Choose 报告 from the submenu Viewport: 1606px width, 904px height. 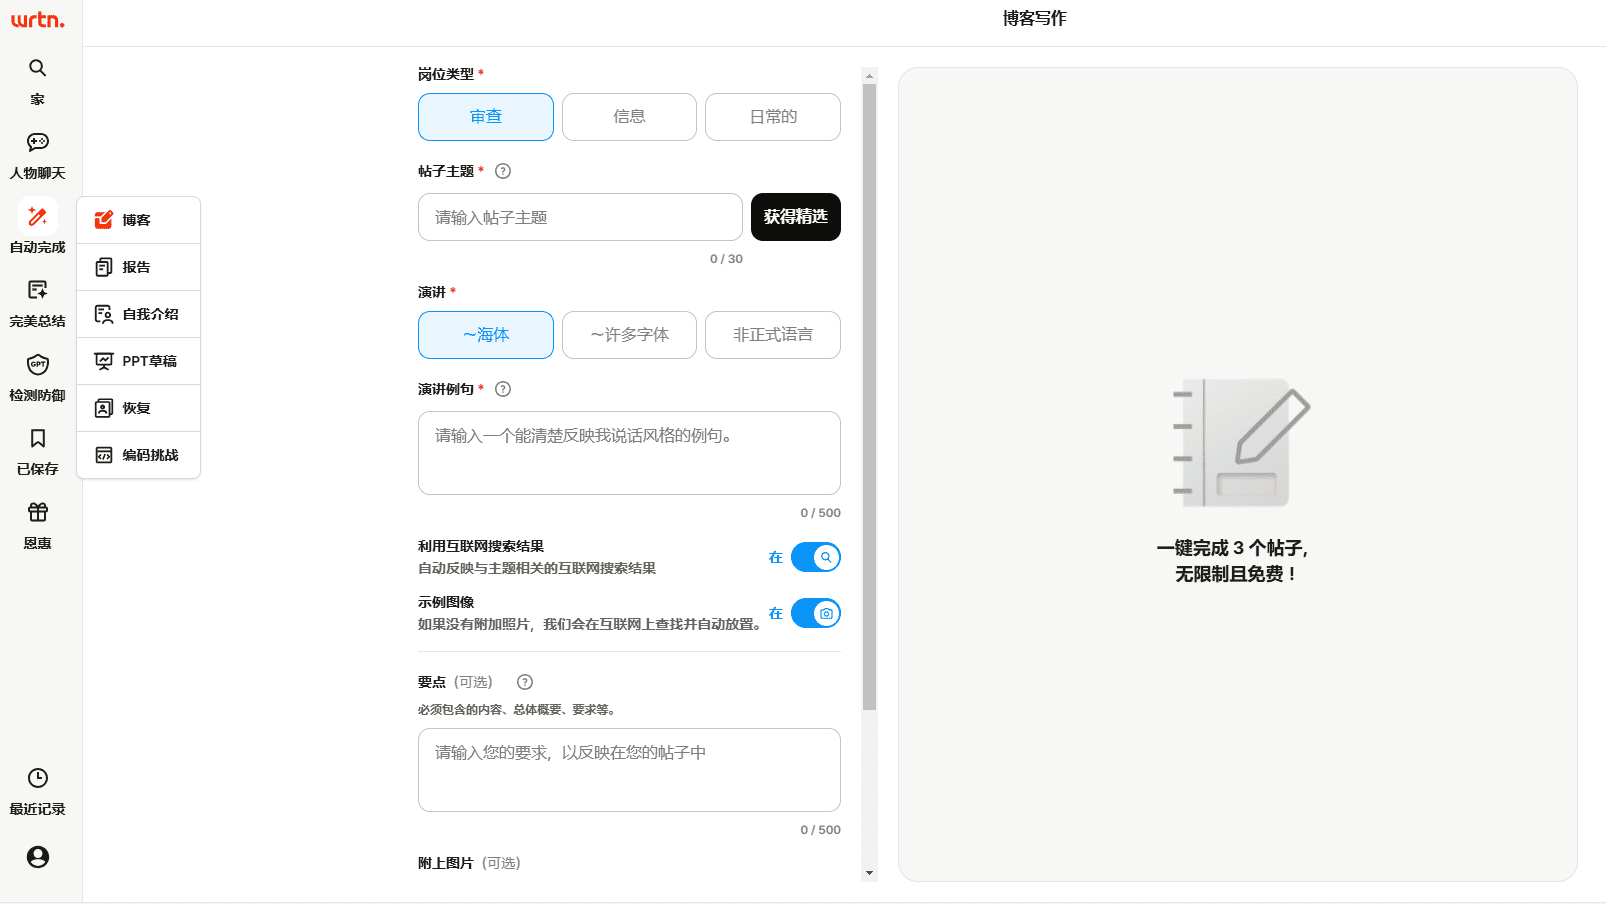coord(138,267)
